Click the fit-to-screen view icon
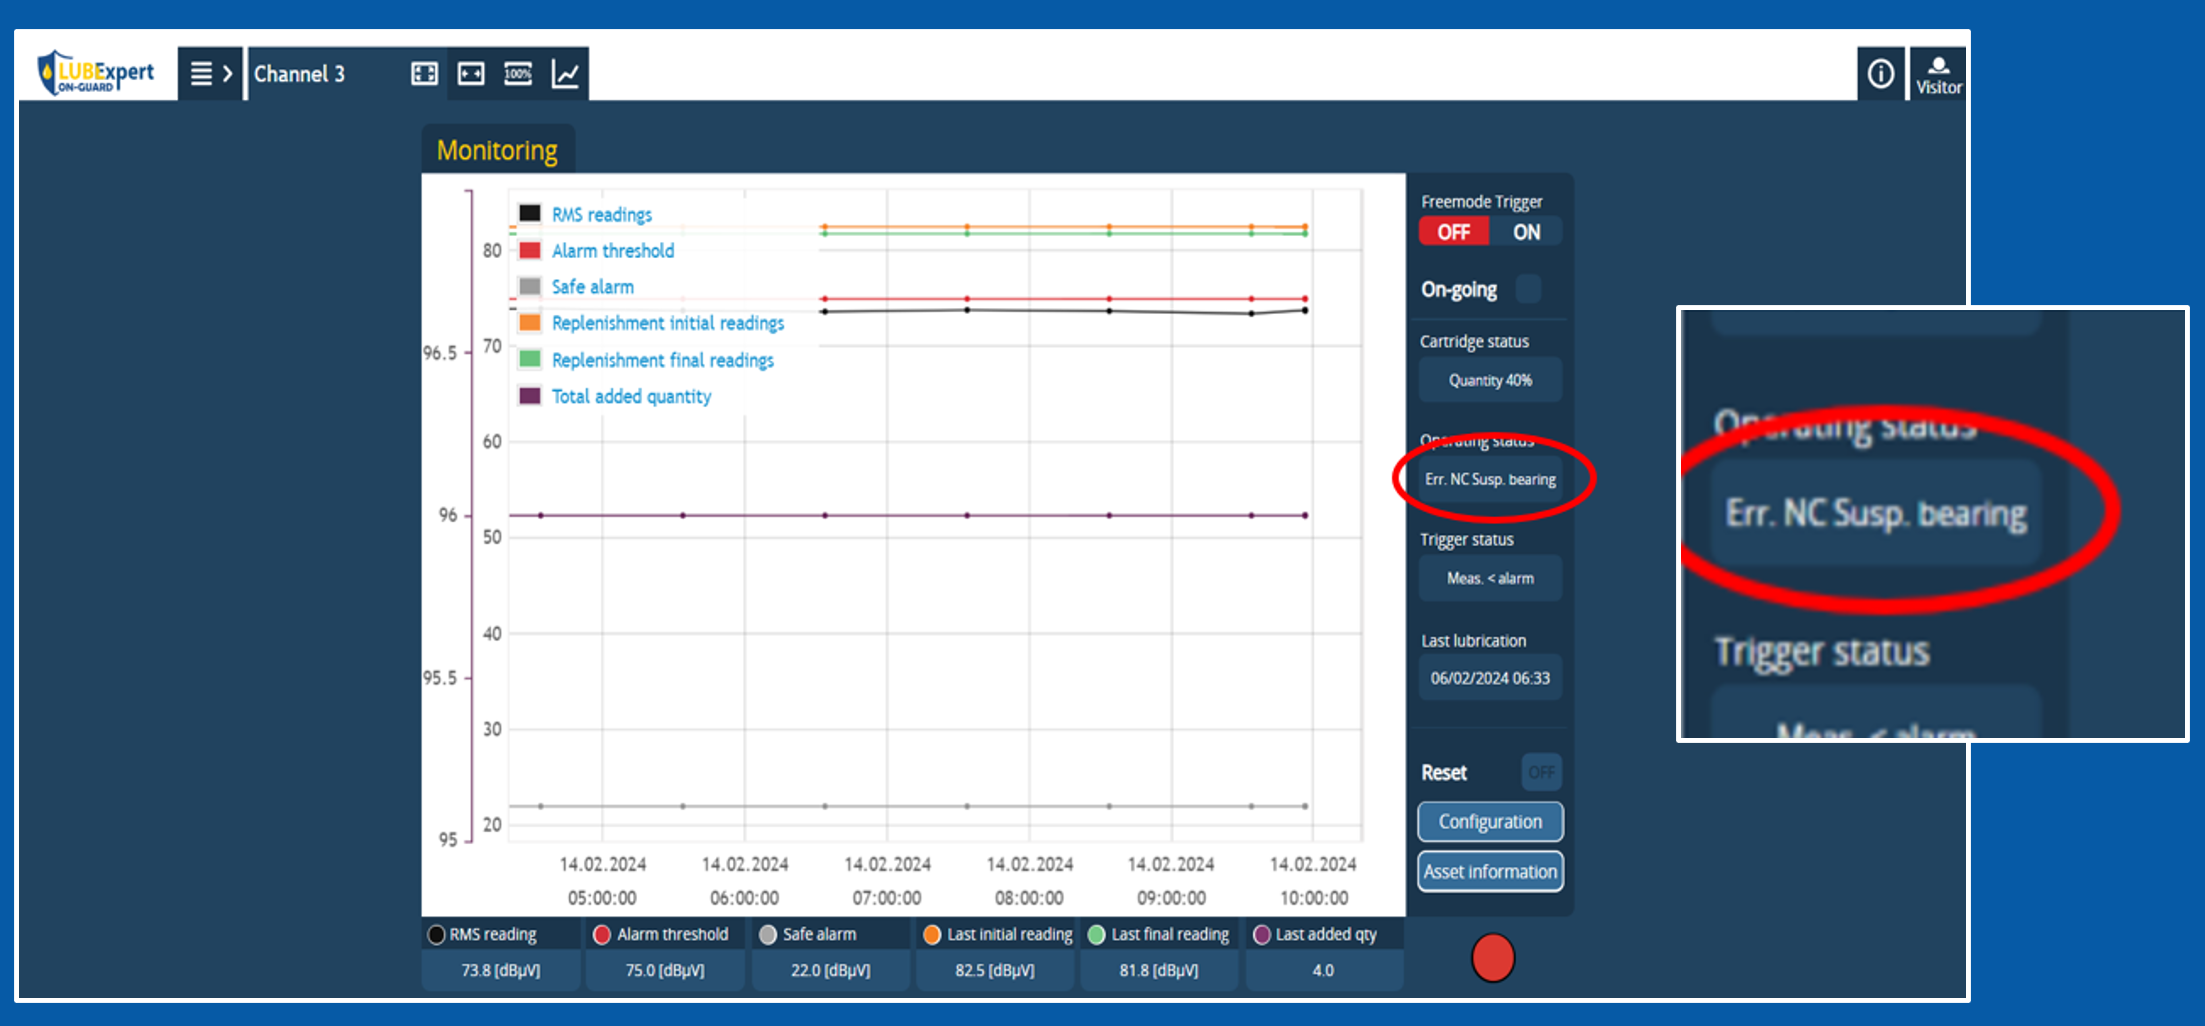Image resolution: width=2205 pixels, height=1026 pixels. [x=424, y=74]
